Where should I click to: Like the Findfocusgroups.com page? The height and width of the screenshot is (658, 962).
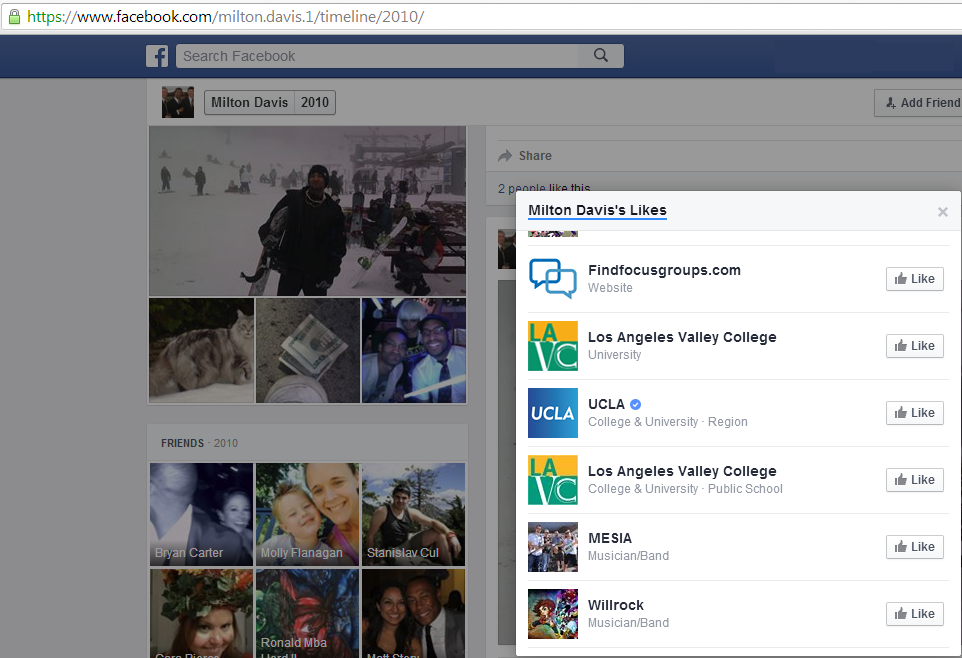click(x=914, y=279)
